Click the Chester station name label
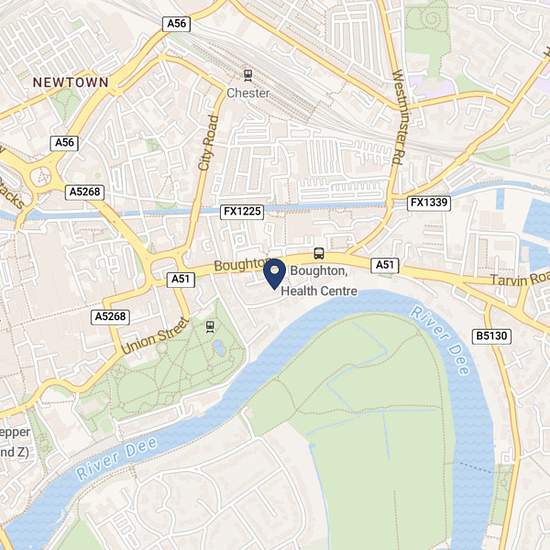Viewport: 550px width, 550px height. (248, 93)
